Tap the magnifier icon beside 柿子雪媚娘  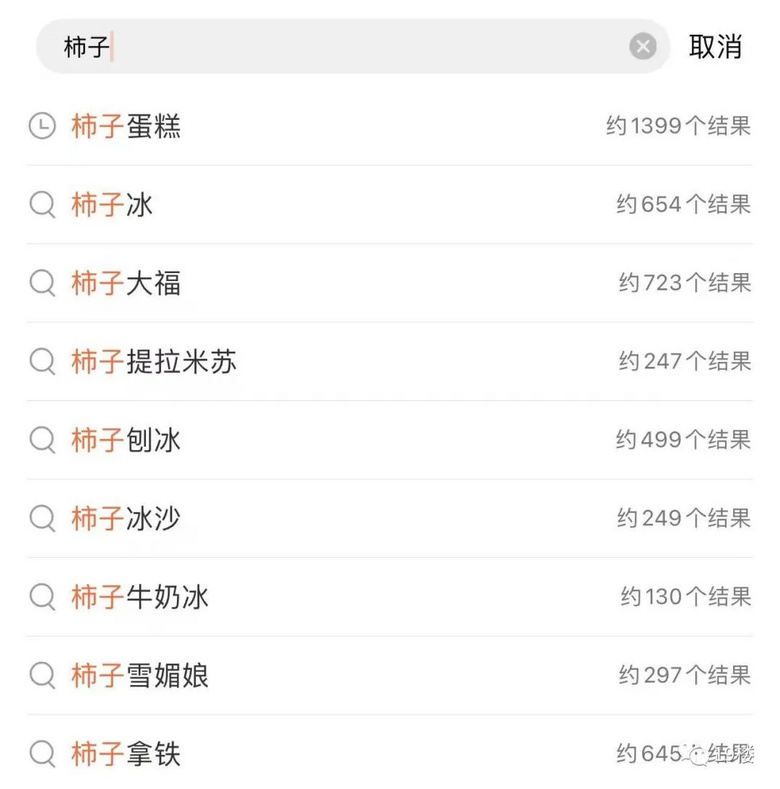click(x=42, y=675)
